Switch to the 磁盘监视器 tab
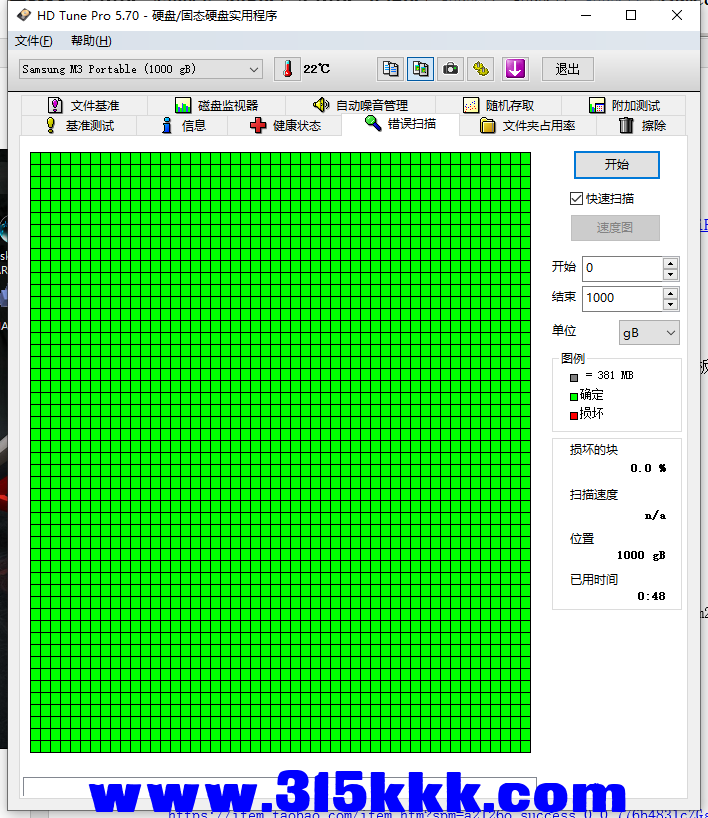Screen dimensions: 708x818 point(217,105)
